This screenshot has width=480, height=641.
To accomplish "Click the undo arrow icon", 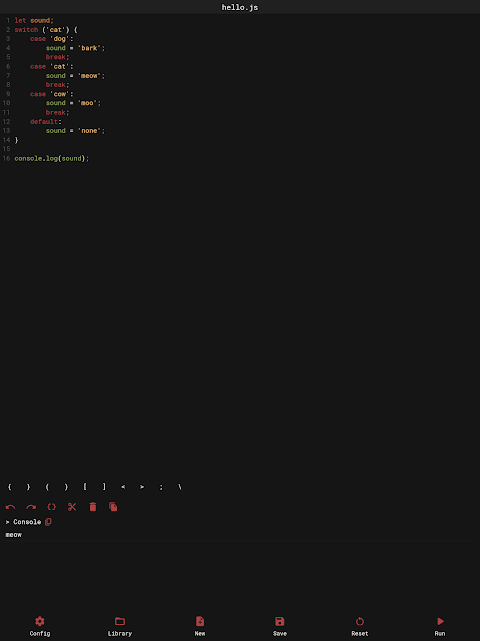I will tap(10, 507).
